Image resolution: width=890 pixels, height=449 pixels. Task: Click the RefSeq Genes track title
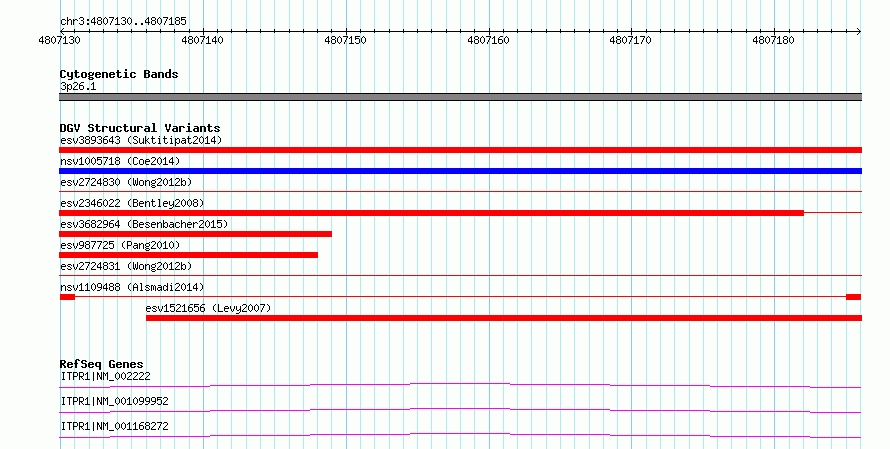[x=101, y=364]
